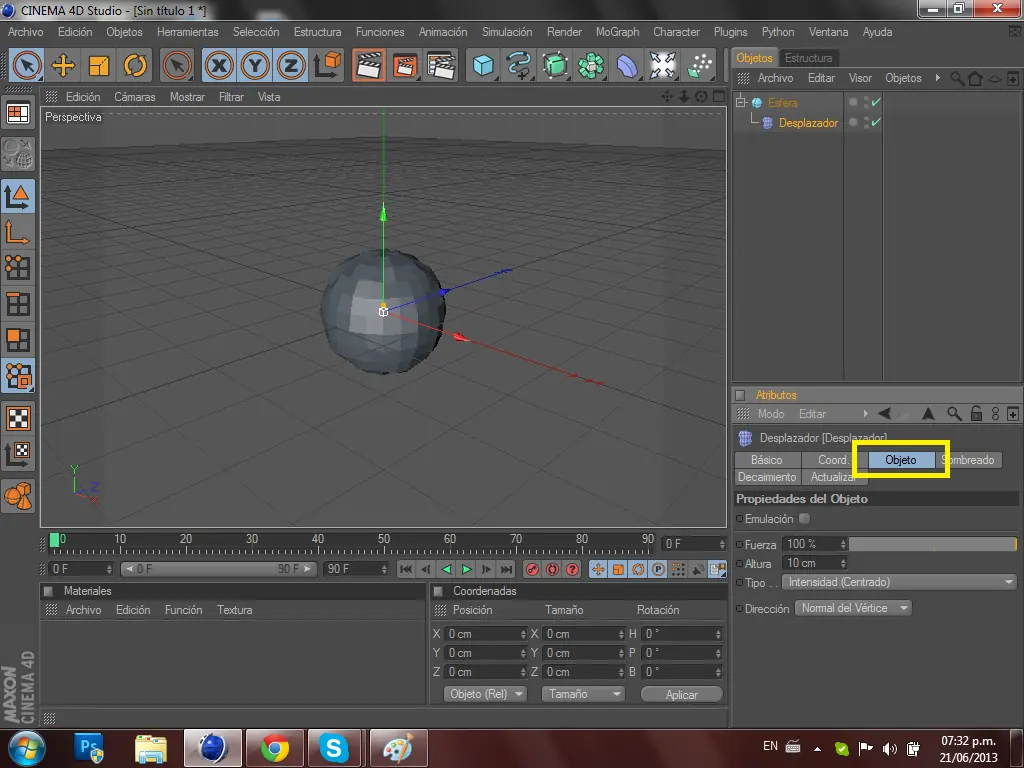Add a cube primitive object
This screenshot has width=1024, height=768.
coord(483,65)
